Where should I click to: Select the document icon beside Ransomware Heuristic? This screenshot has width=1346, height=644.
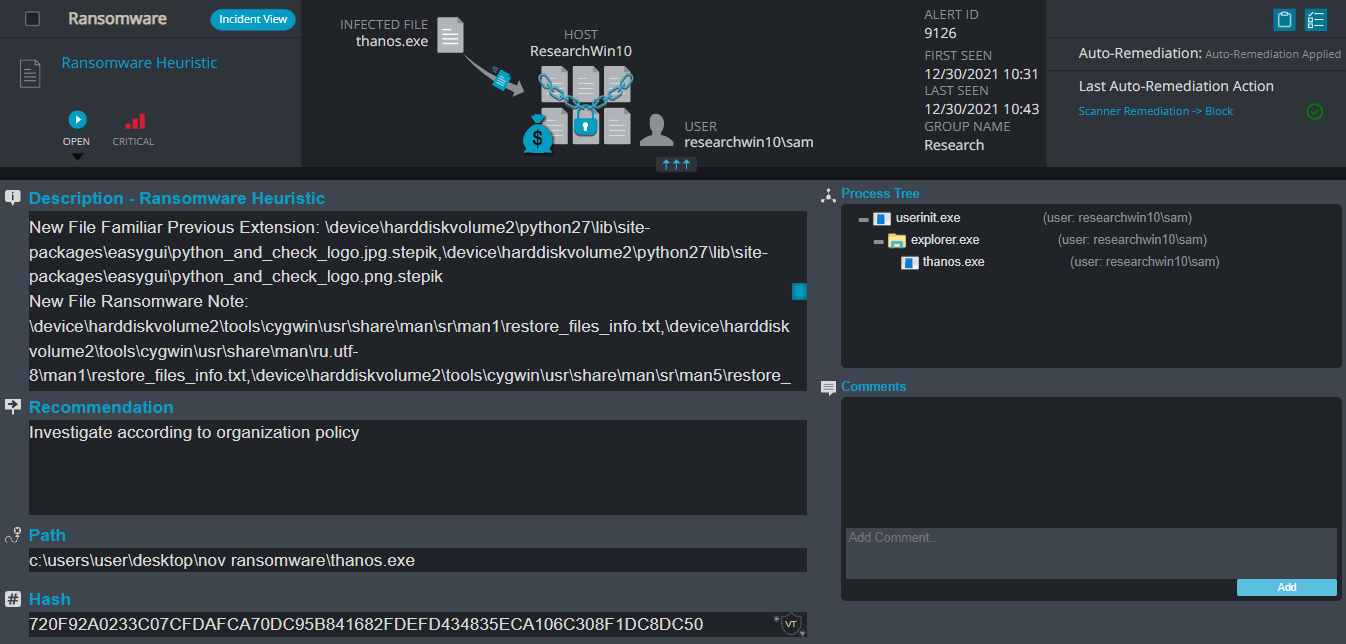pos(31,73)
